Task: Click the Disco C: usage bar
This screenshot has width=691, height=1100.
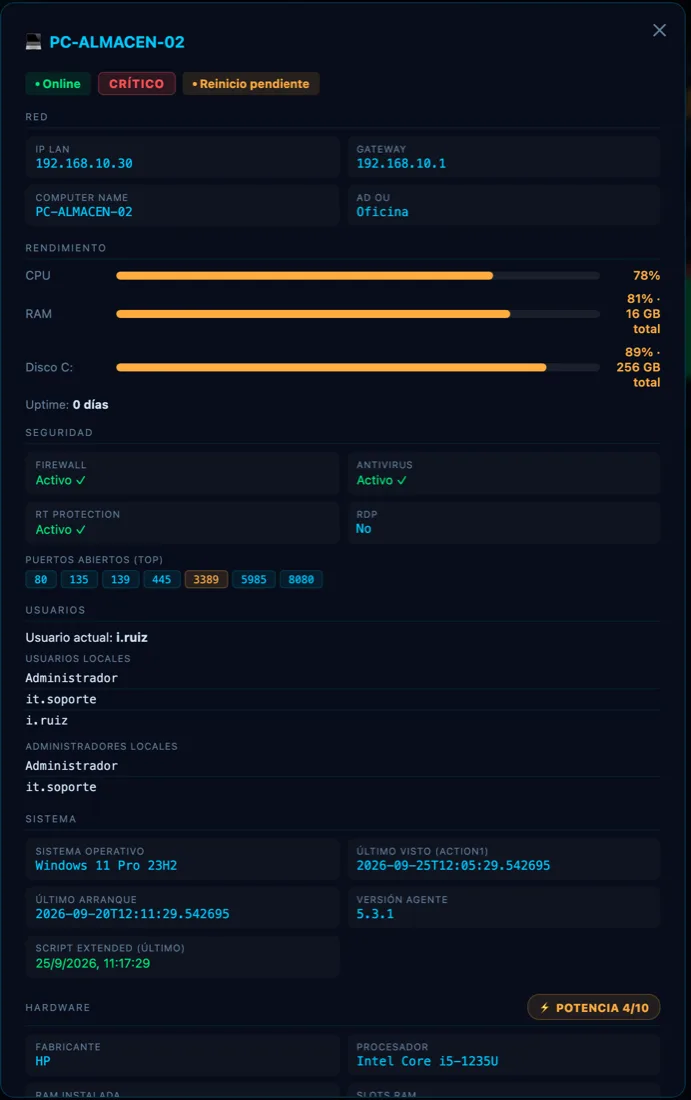Action: (358, 368)
